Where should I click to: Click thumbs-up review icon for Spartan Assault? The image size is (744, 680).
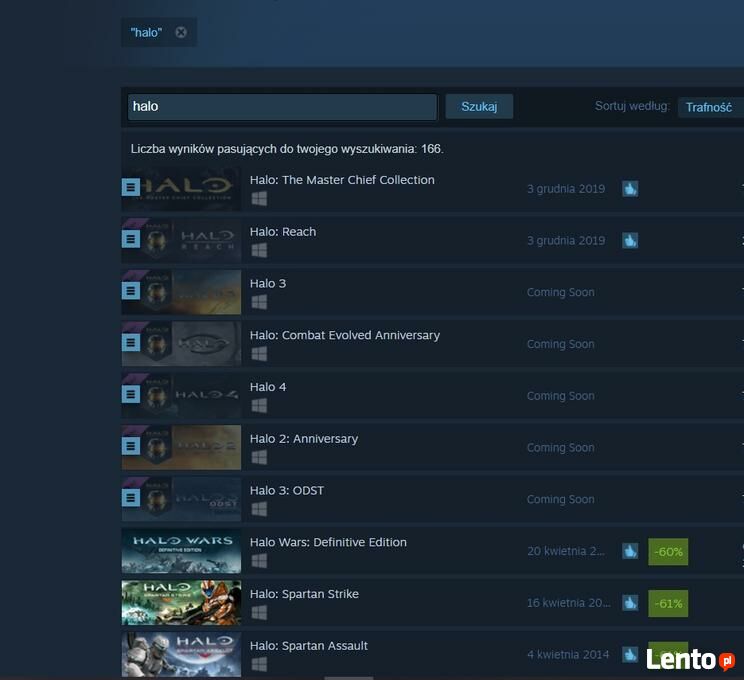[x=630, y=654]
